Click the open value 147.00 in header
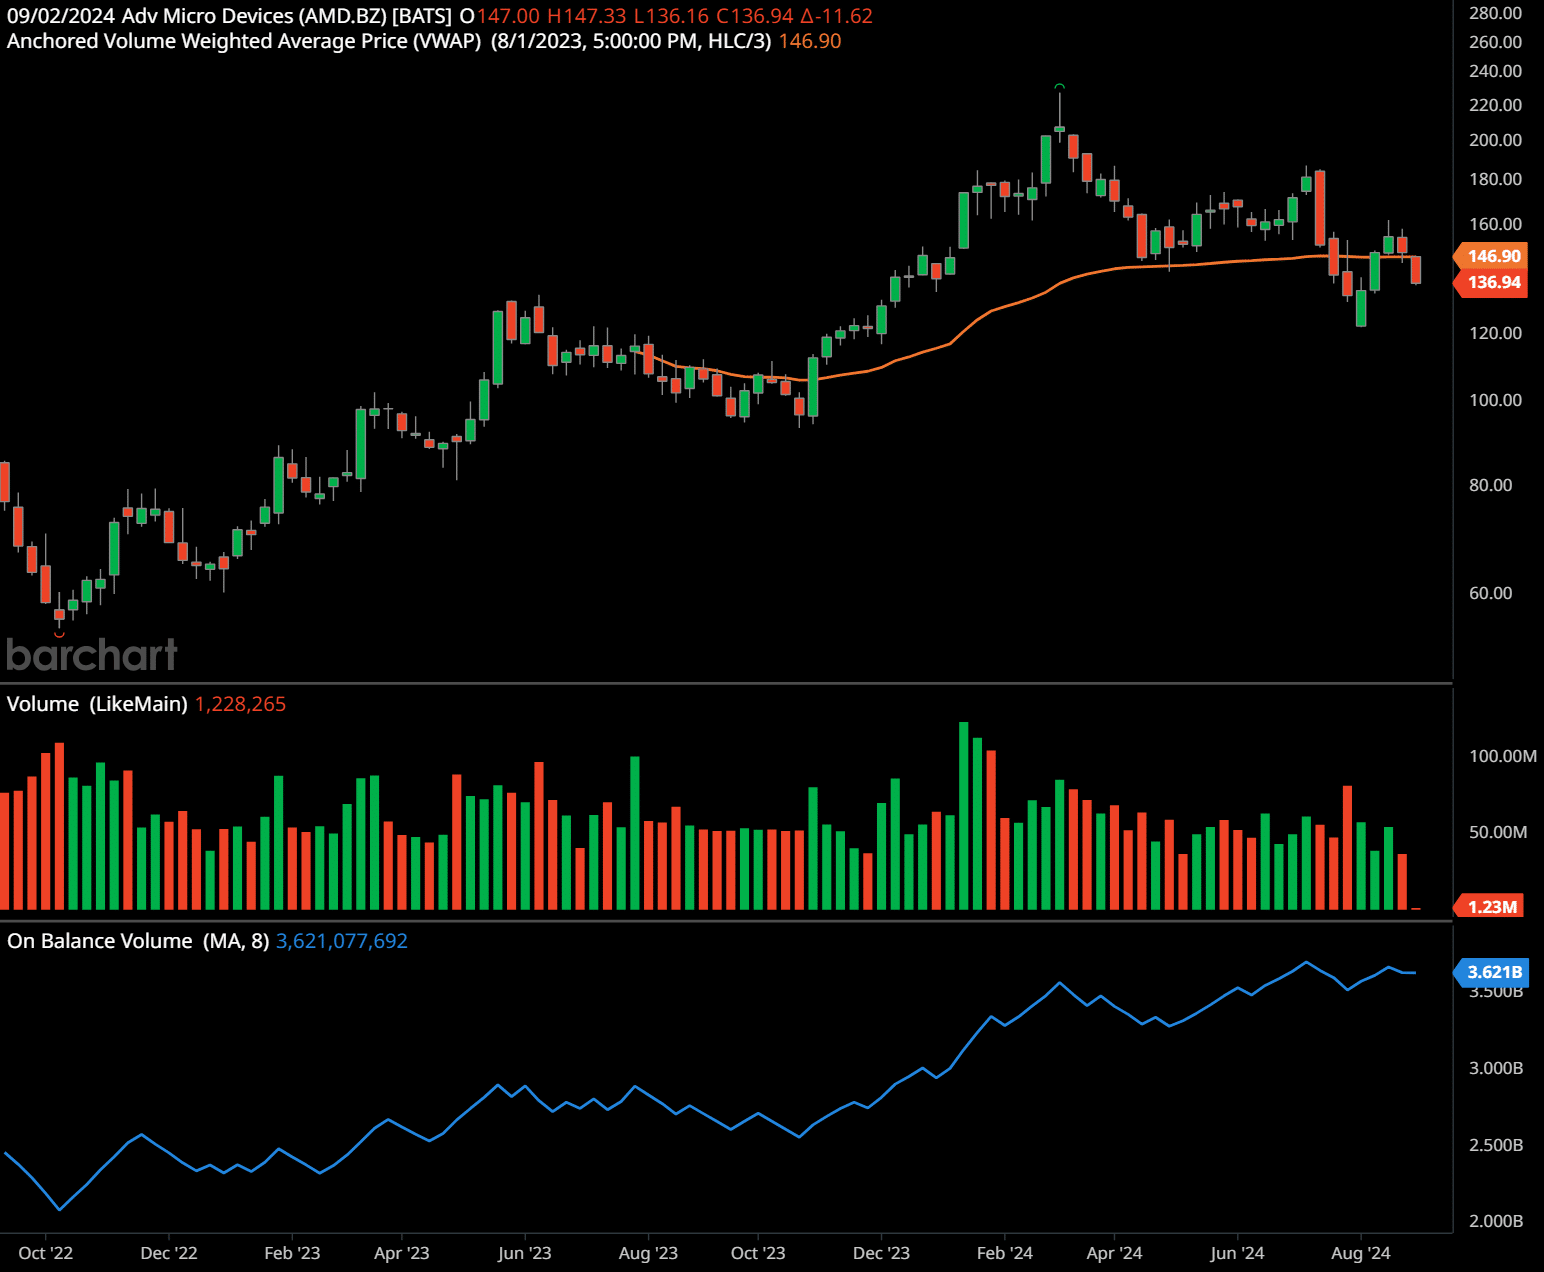1544x1272 pixels. (x=508, y=16)
